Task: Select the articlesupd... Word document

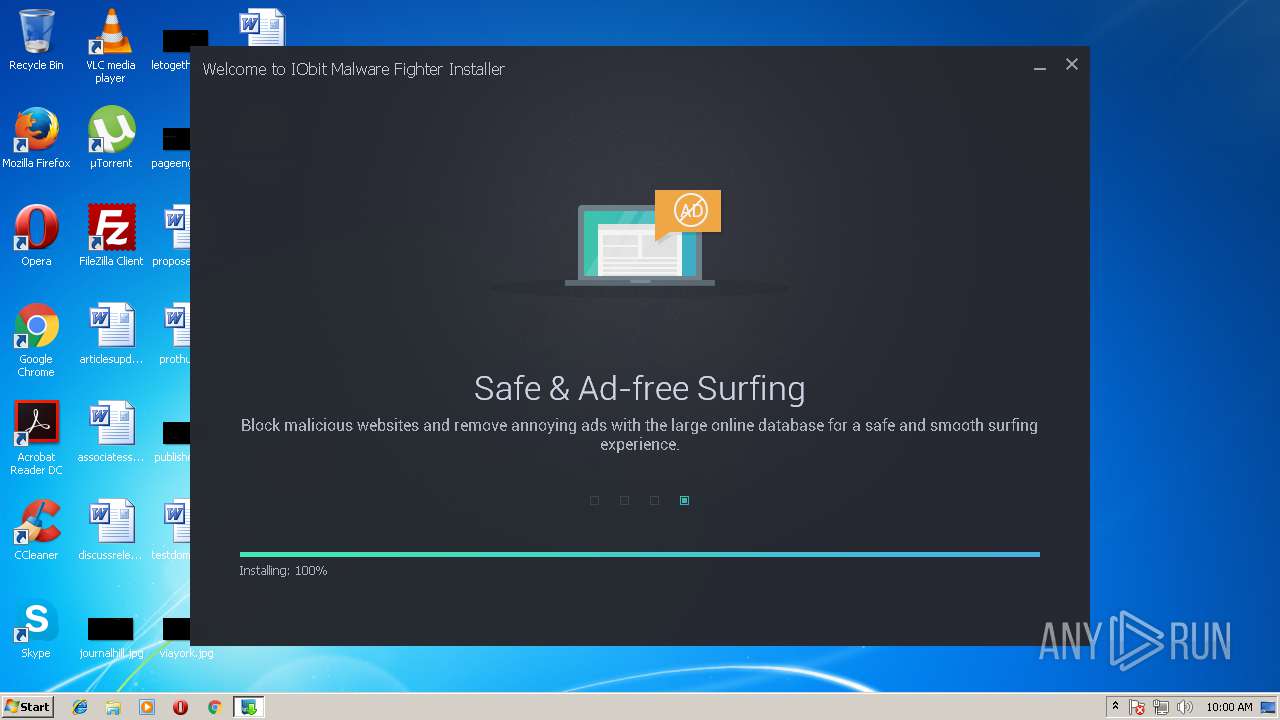Action: tap(110, 333)
